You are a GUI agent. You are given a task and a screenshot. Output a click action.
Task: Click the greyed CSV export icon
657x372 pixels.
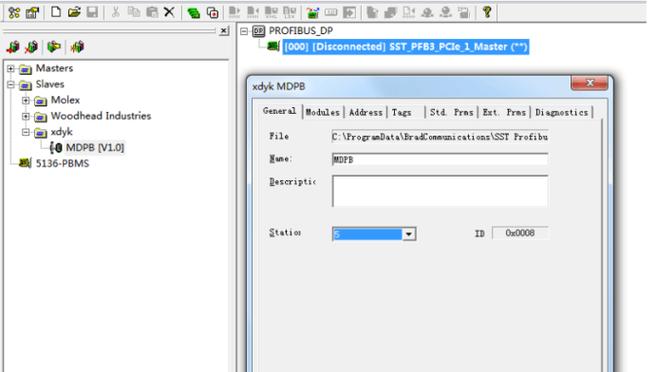point(290,12)
